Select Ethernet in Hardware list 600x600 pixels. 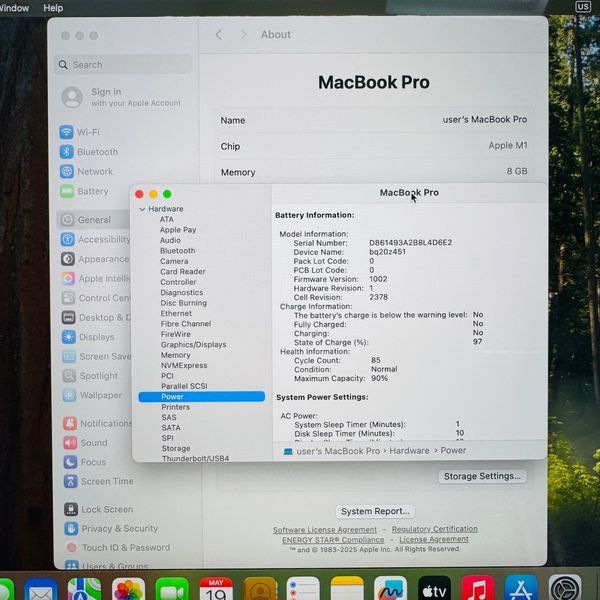pyautogui.click(x=176, y=313)
